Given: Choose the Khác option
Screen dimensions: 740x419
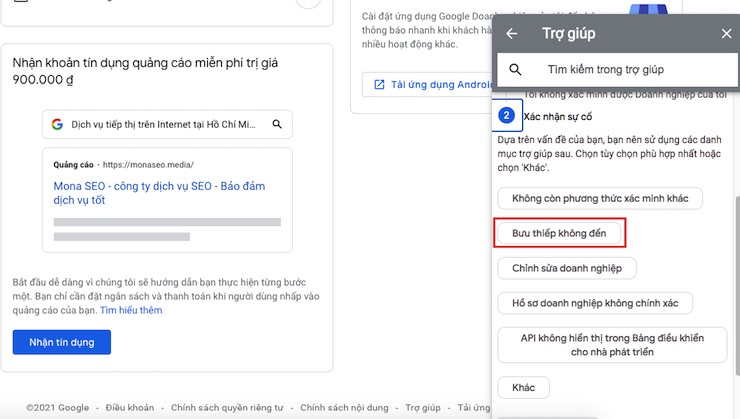Looking at the screenshot, I should tap(523, 387).
